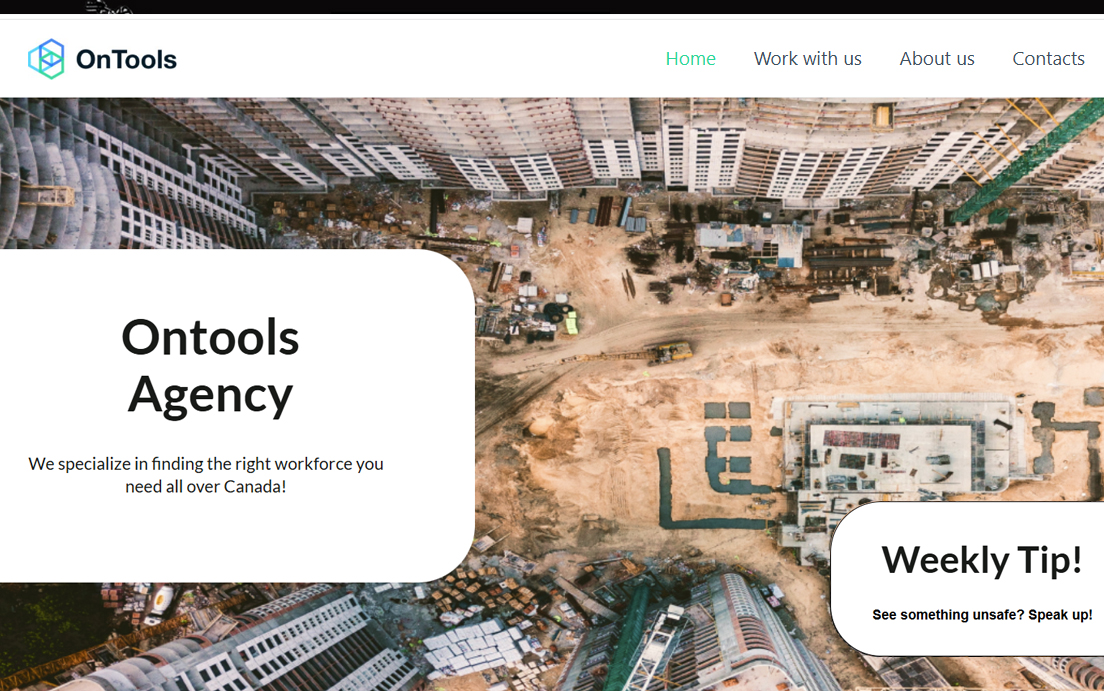The image size is (1104, 691).
Task: Click the black bar above the header
Action: click(x=600, y=6)
